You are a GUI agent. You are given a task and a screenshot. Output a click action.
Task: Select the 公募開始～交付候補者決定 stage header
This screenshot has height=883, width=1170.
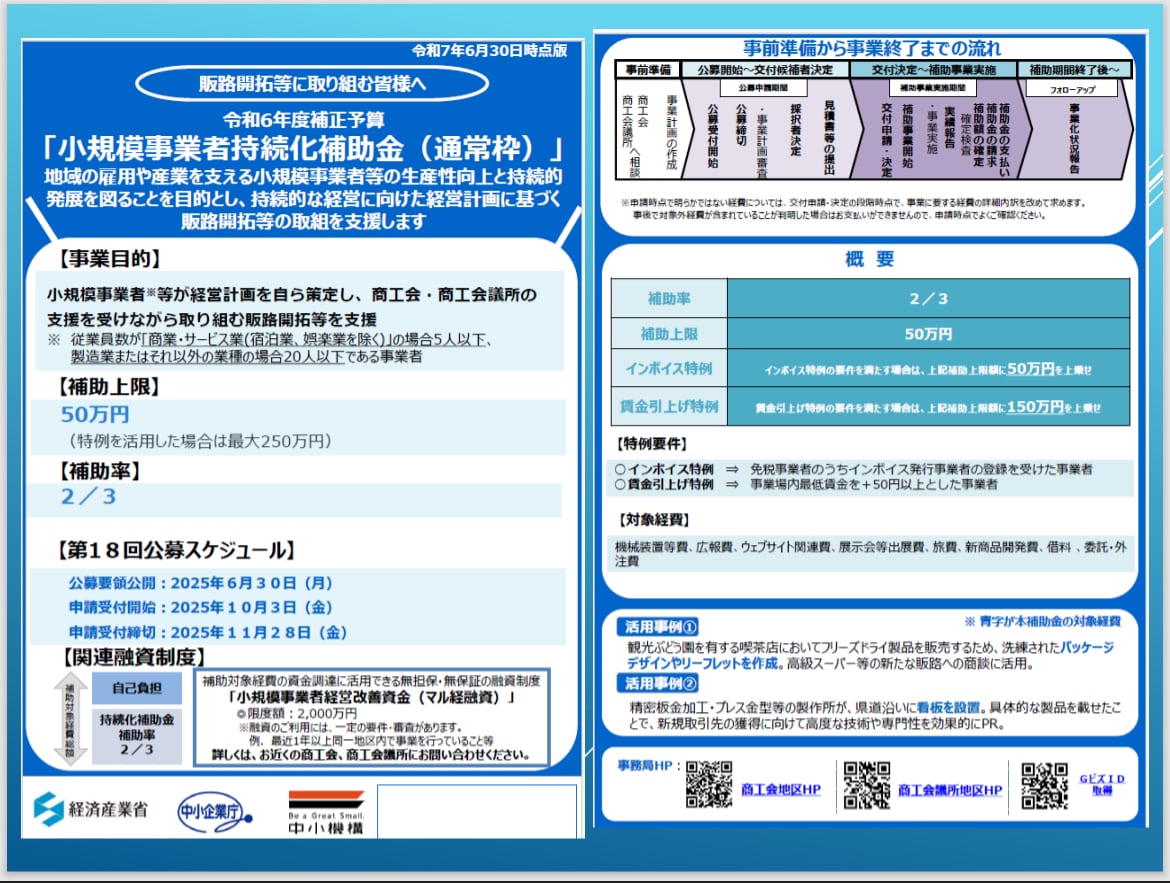coord(765,69)
